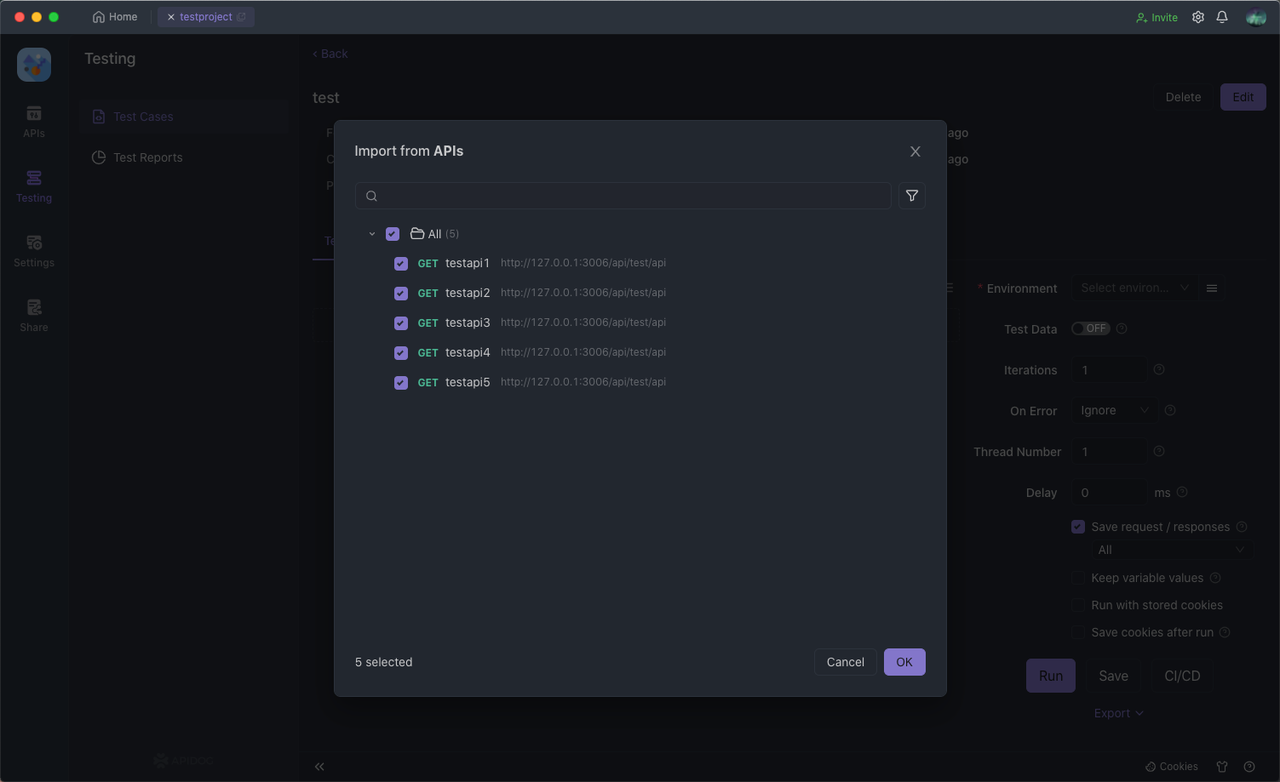Uncheck the testapi5 checkbox
Screen dimensions: 1280x782
click(x=401, y=382)
